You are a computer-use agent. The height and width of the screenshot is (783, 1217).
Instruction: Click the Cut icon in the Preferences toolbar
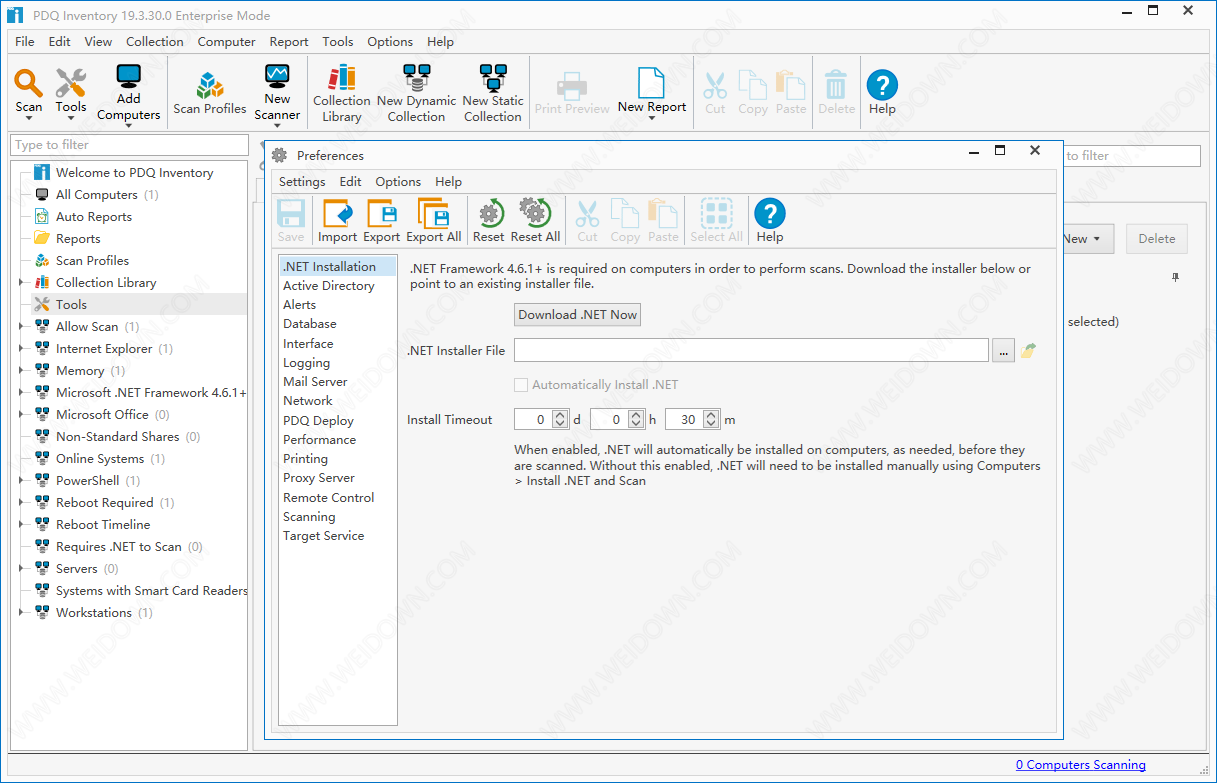[588, 213]
